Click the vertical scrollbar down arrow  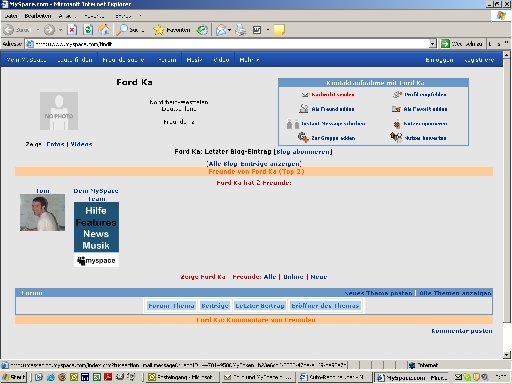point(507,355)
